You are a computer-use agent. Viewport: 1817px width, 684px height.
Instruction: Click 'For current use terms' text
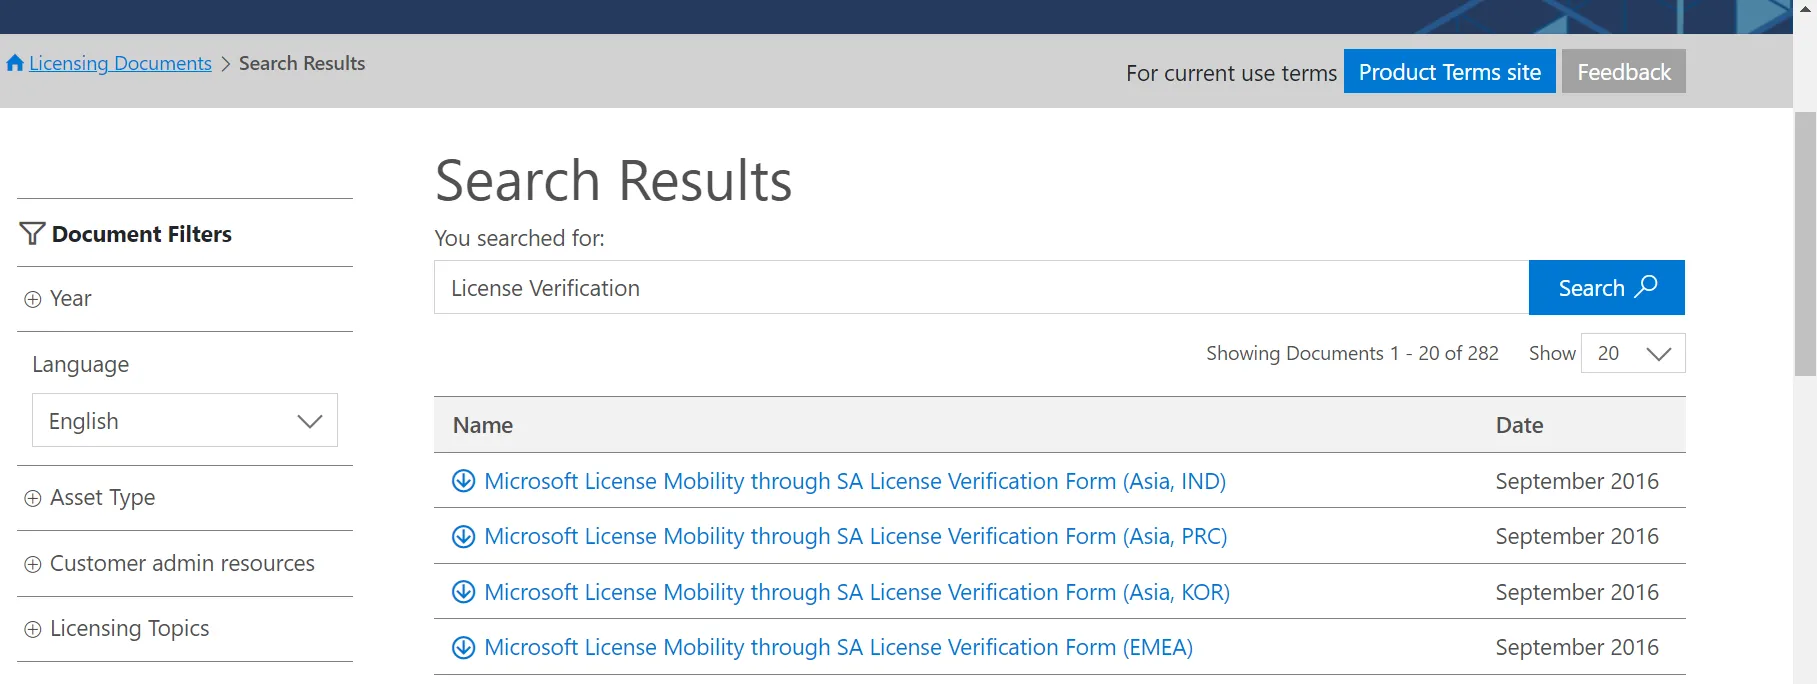point(1231,73)
